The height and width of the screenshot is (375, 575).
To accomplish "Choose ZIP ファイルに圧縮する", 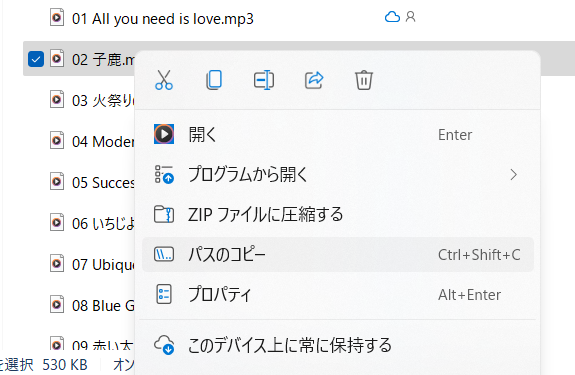I will [x=338, y=214].
